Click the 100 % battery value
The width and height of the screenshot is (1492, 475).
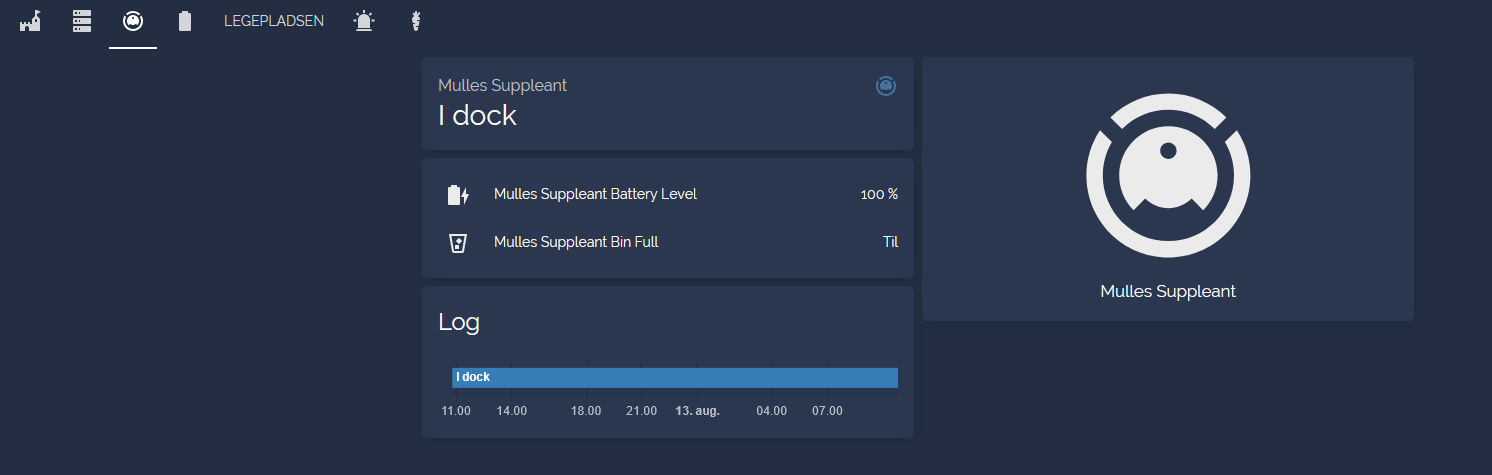(879, 194)
